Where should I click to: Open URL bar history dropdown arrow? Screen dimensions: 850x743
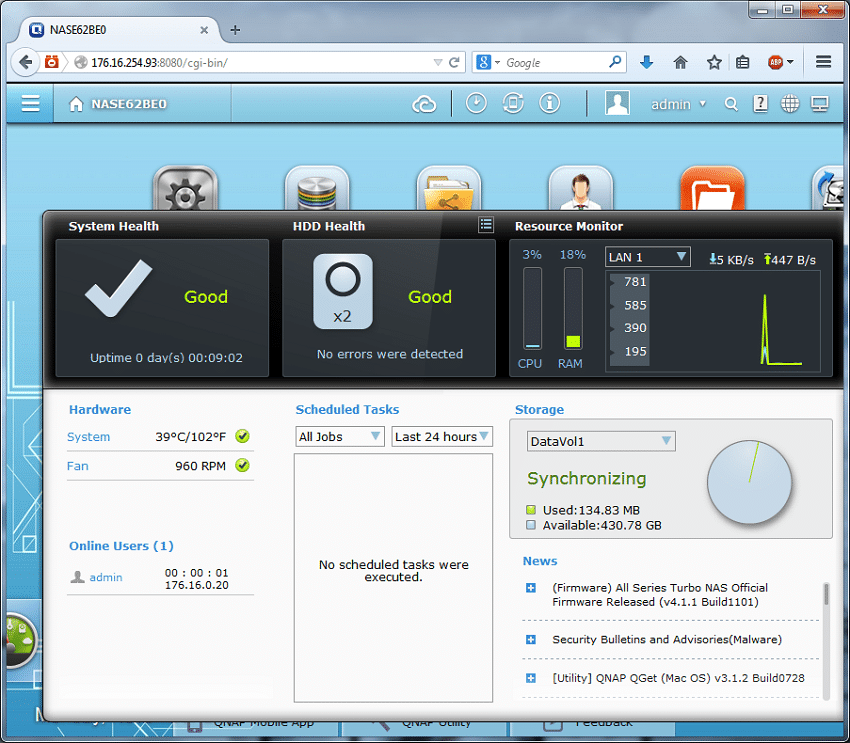pos(438,62)
